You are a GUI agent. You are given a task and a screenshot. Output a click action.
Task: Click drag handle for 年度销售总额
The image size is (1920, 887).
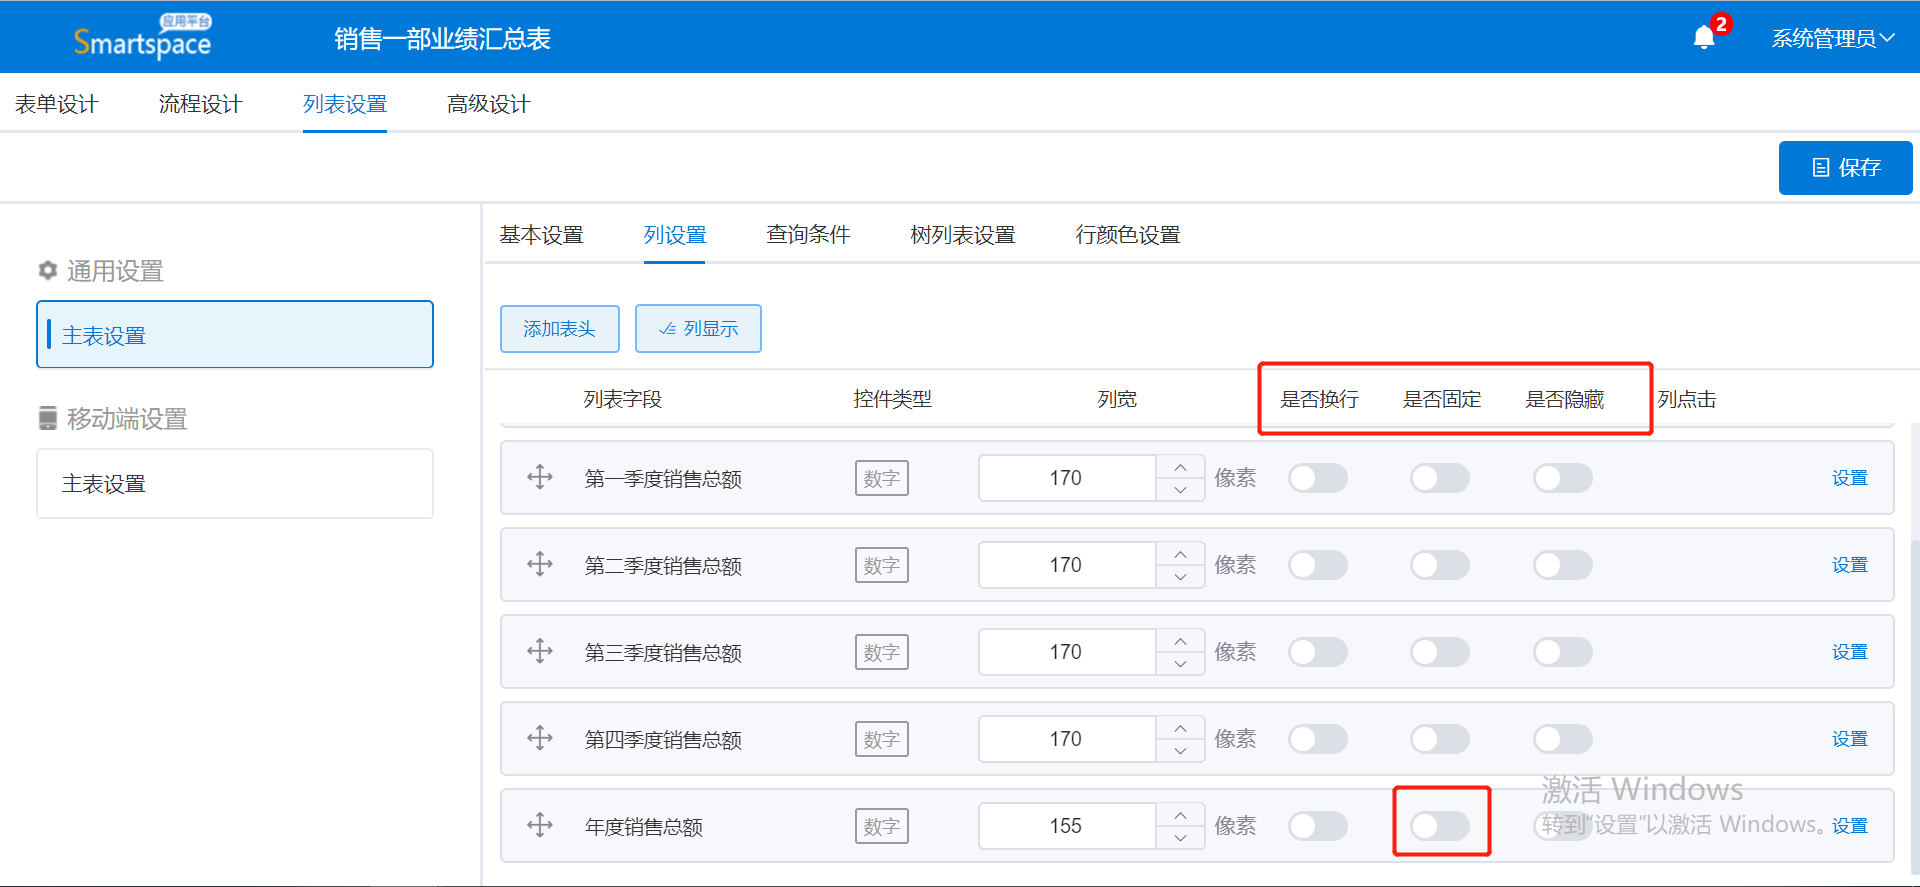[540, 825]
